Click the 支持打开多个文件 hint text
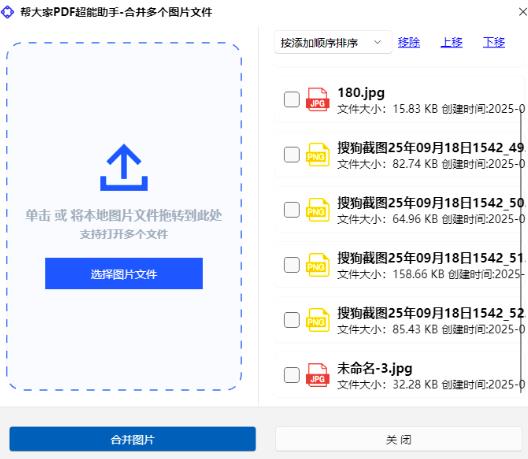528x459 pixels. pos(124,234)
